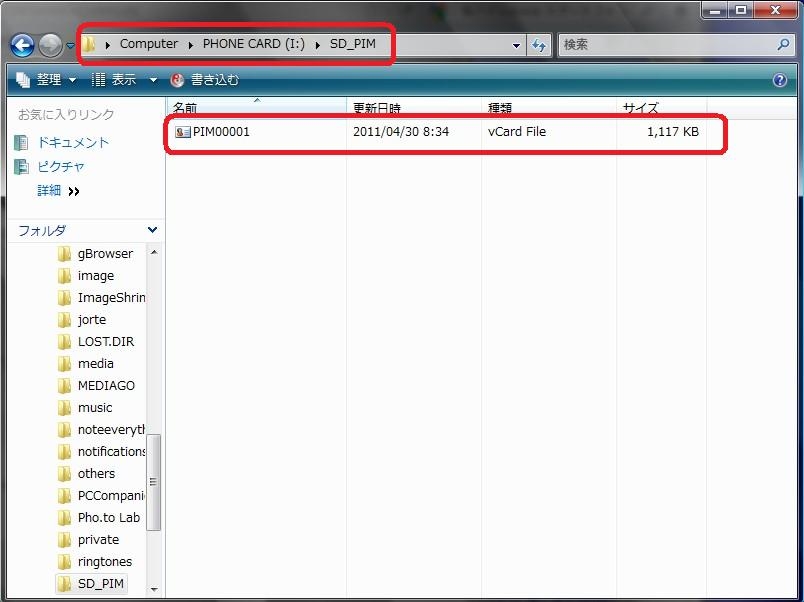The width and height of the screenshot is (804, 602).
Task: Expand arrow between PHONE CARD and SD_PIM
Action: [318, 45]
